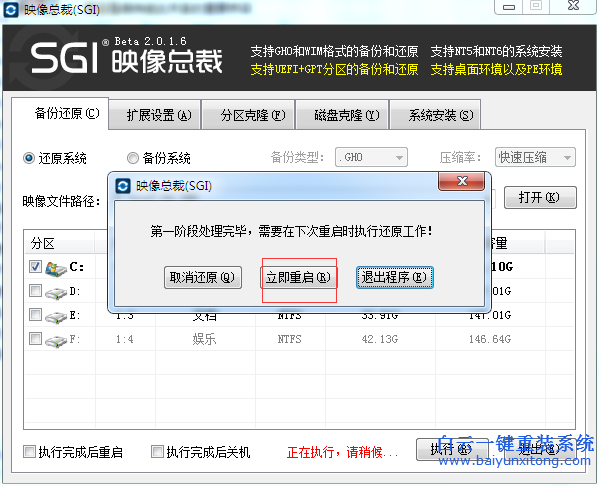Open the 备份类型 .GHO dropdown
599x486 pixels.
pos(371,157)
